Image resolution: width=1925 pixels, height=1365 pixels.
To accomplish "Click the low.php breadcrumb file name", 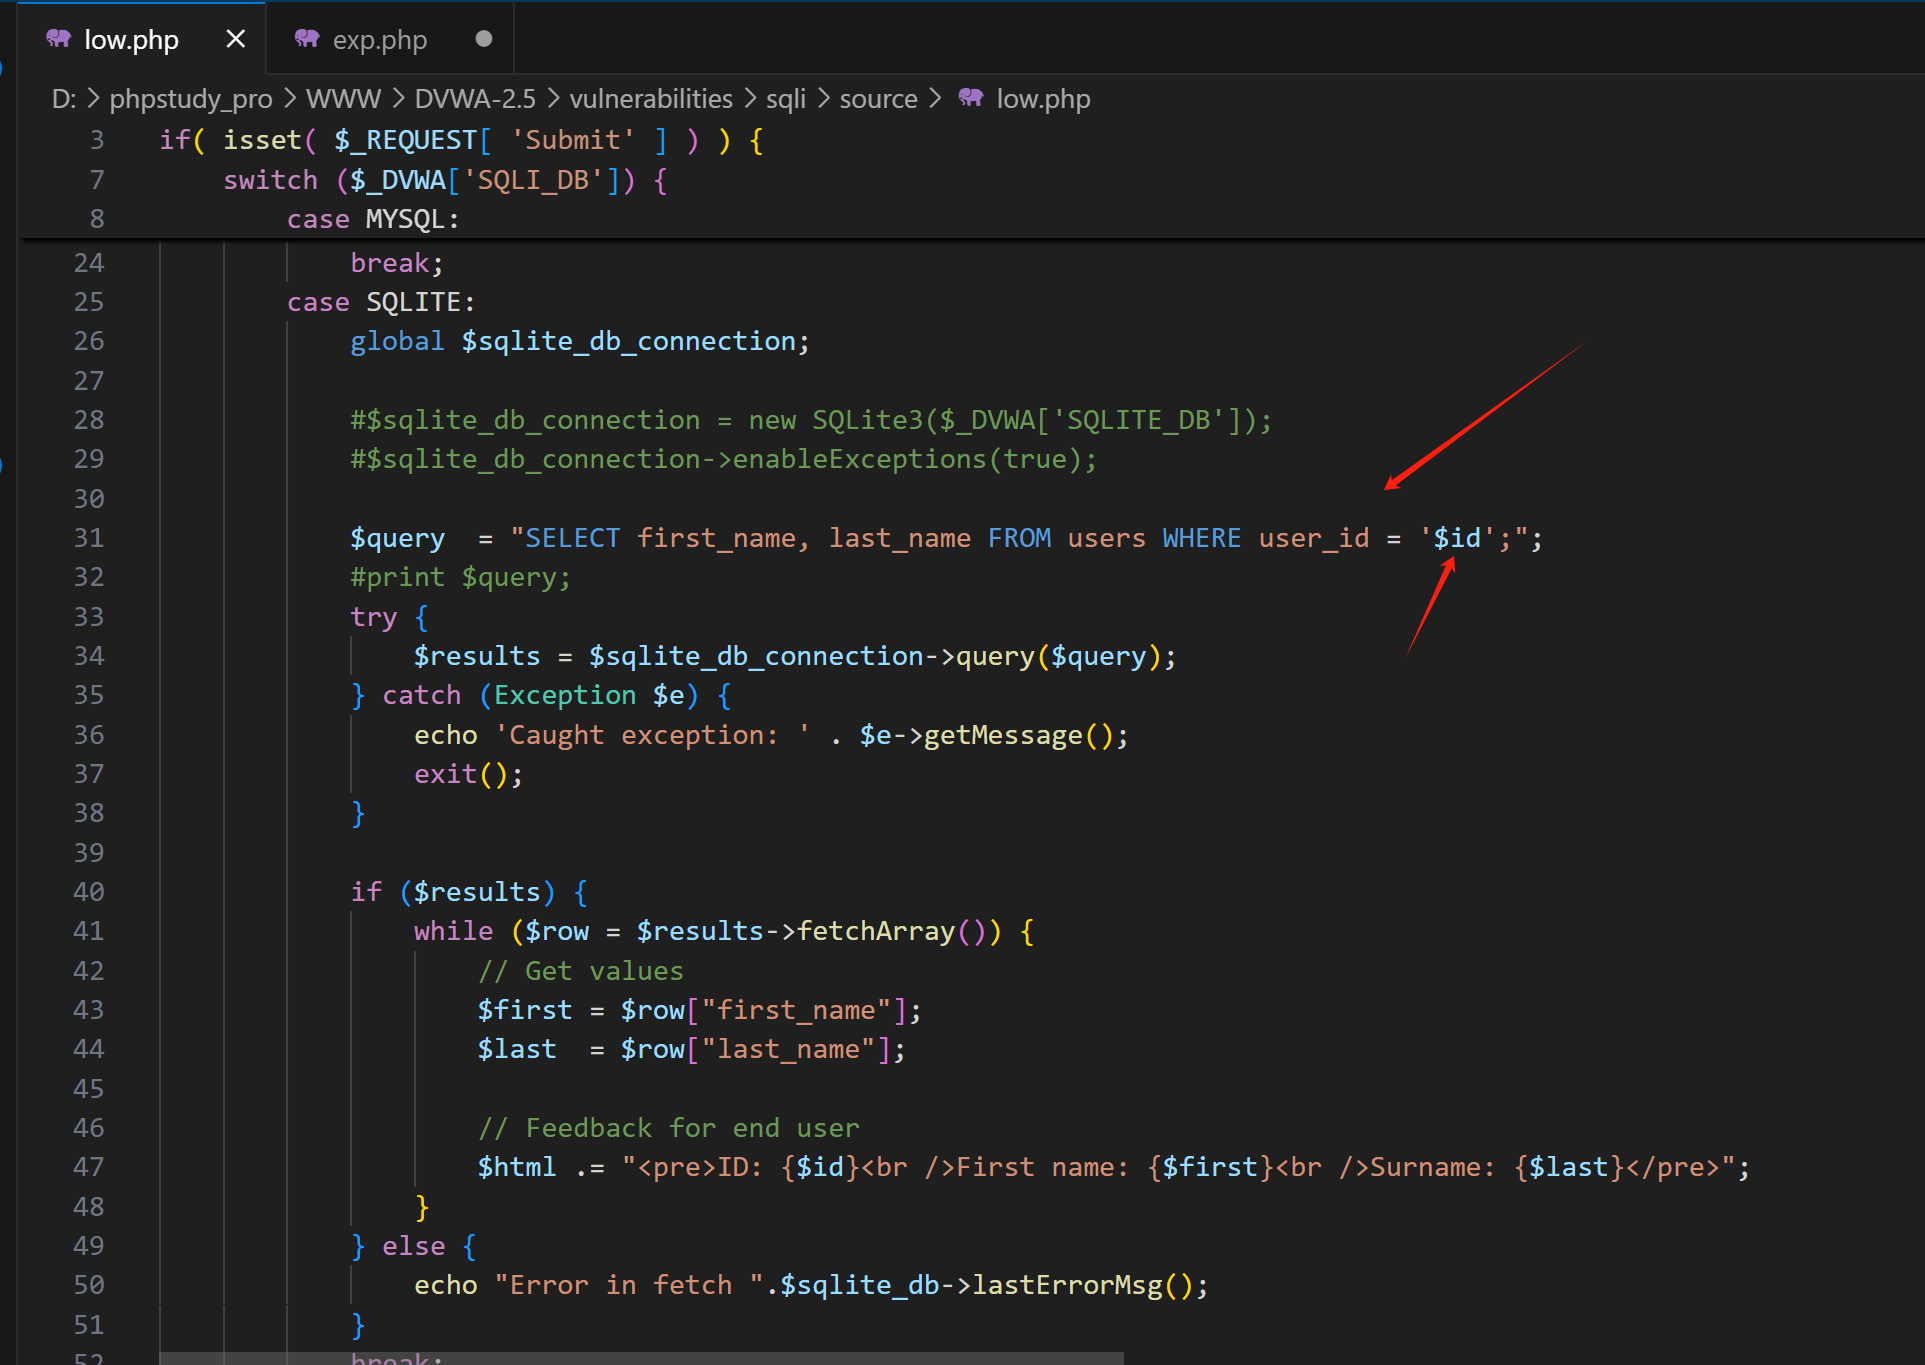I will click(1043, 99).
